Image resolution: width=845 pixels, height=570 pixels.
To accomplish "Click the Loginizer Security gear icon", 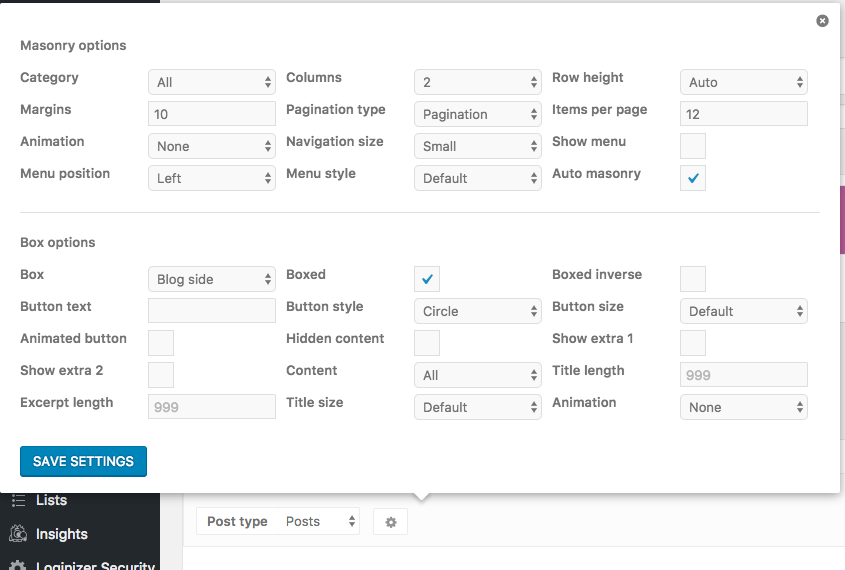I will click(x=18, y=565).
